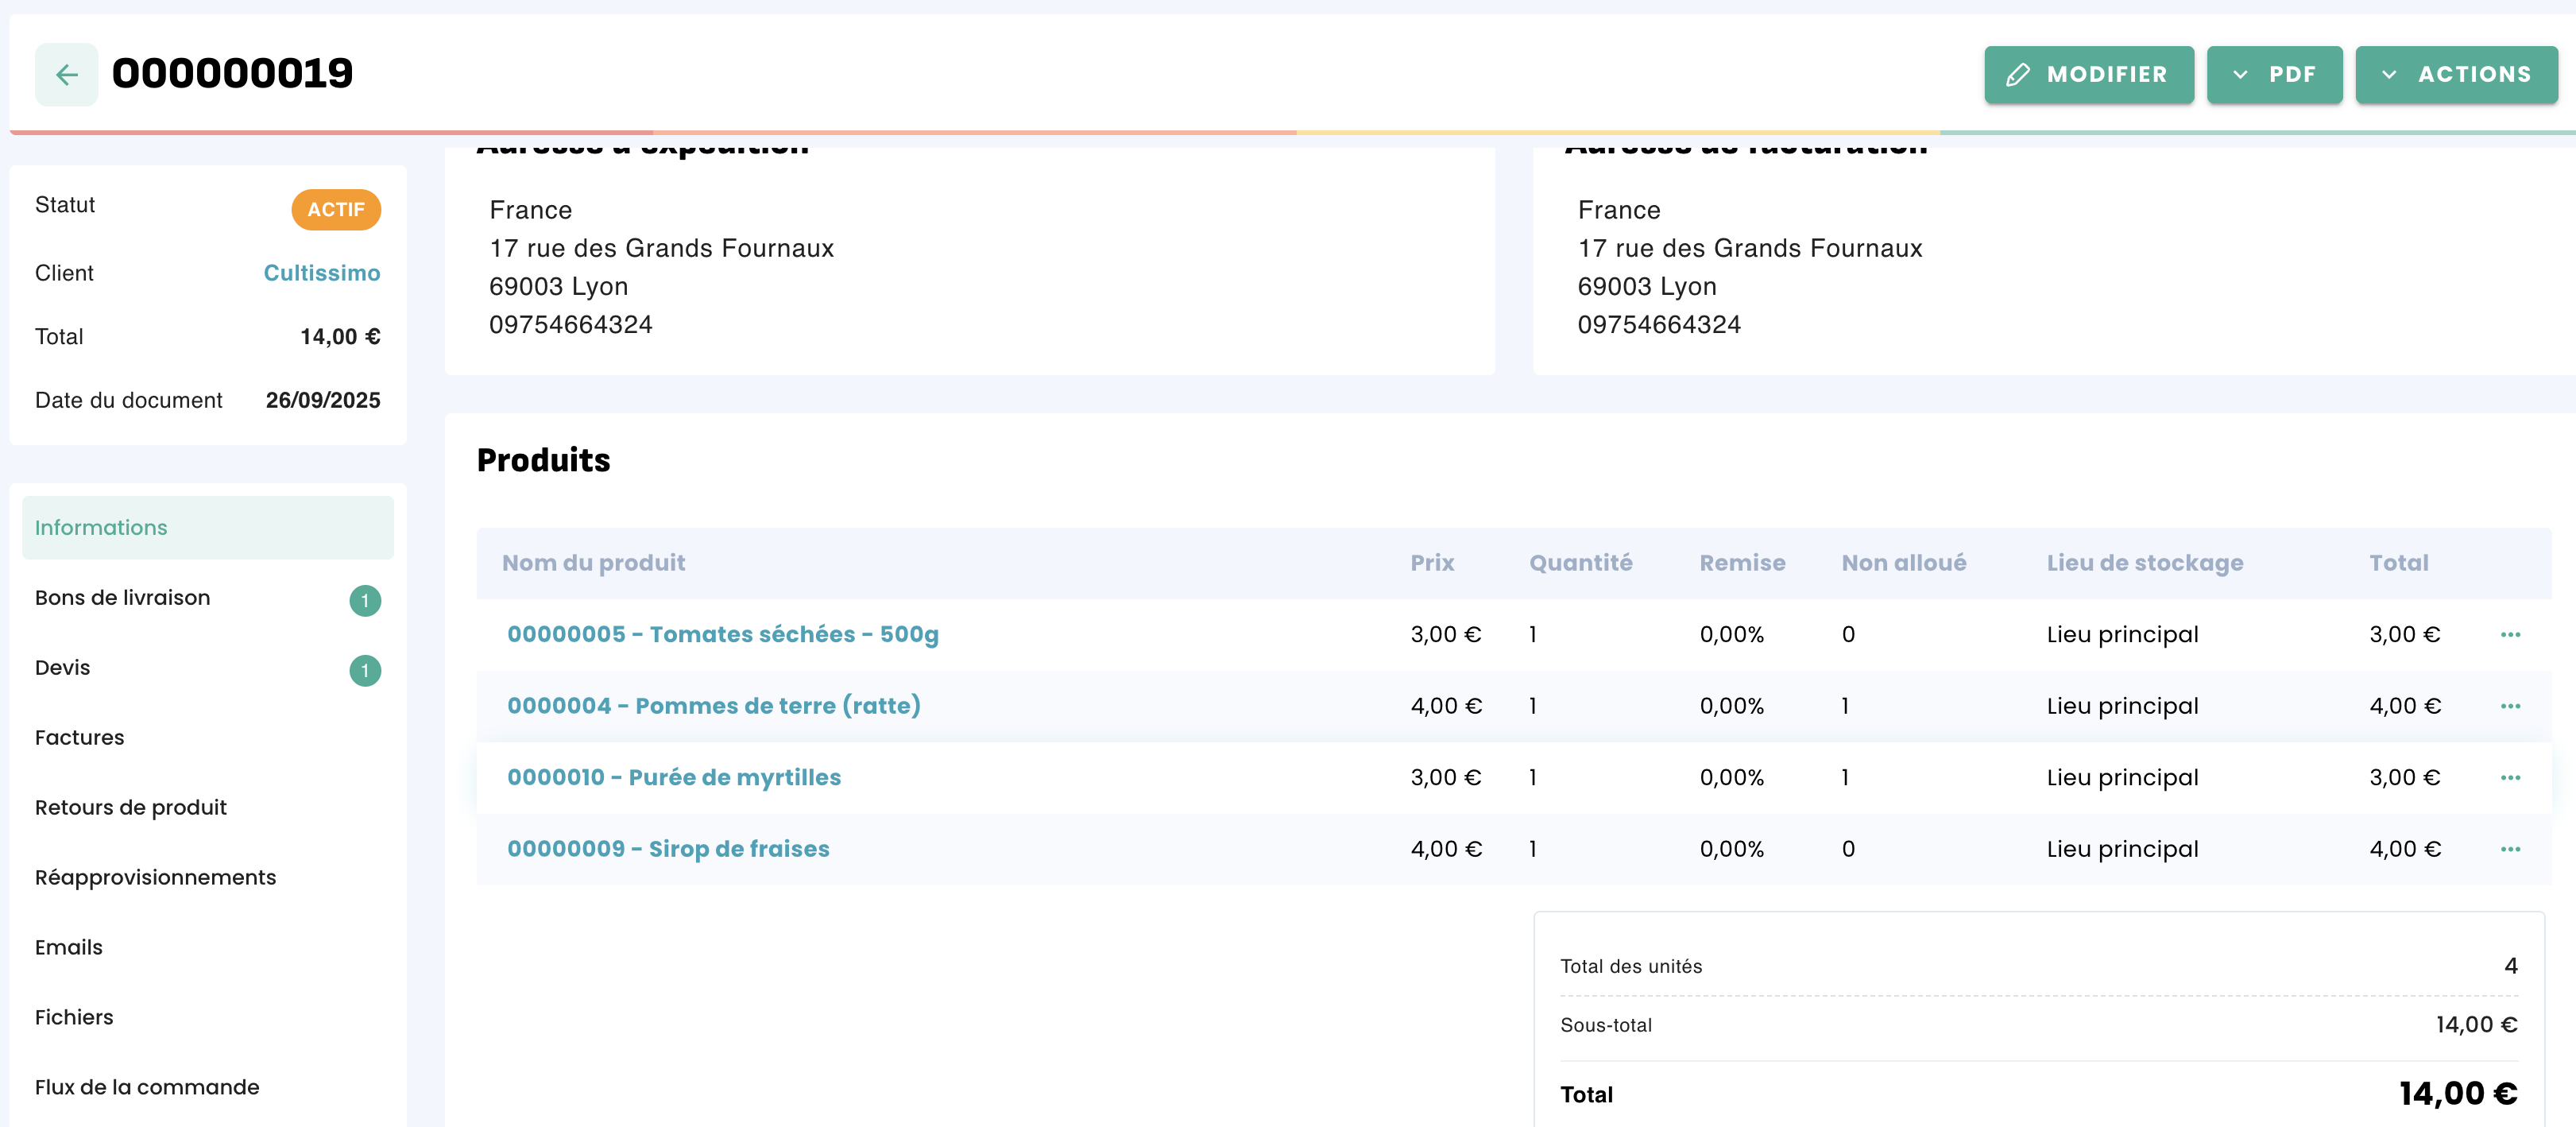Click the Devis count badge

365,670
